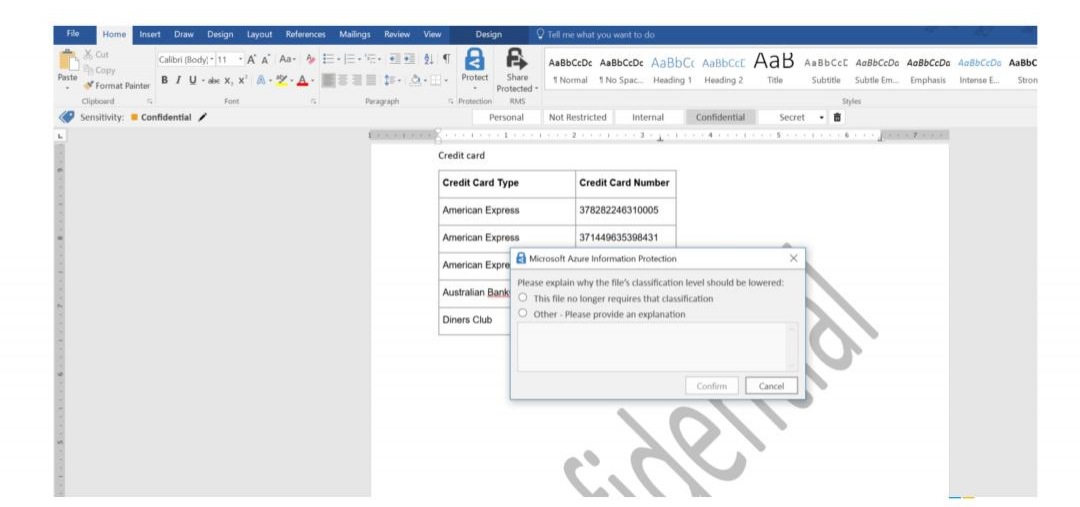Align text right
1080x507 pixels.
(357, 81)
